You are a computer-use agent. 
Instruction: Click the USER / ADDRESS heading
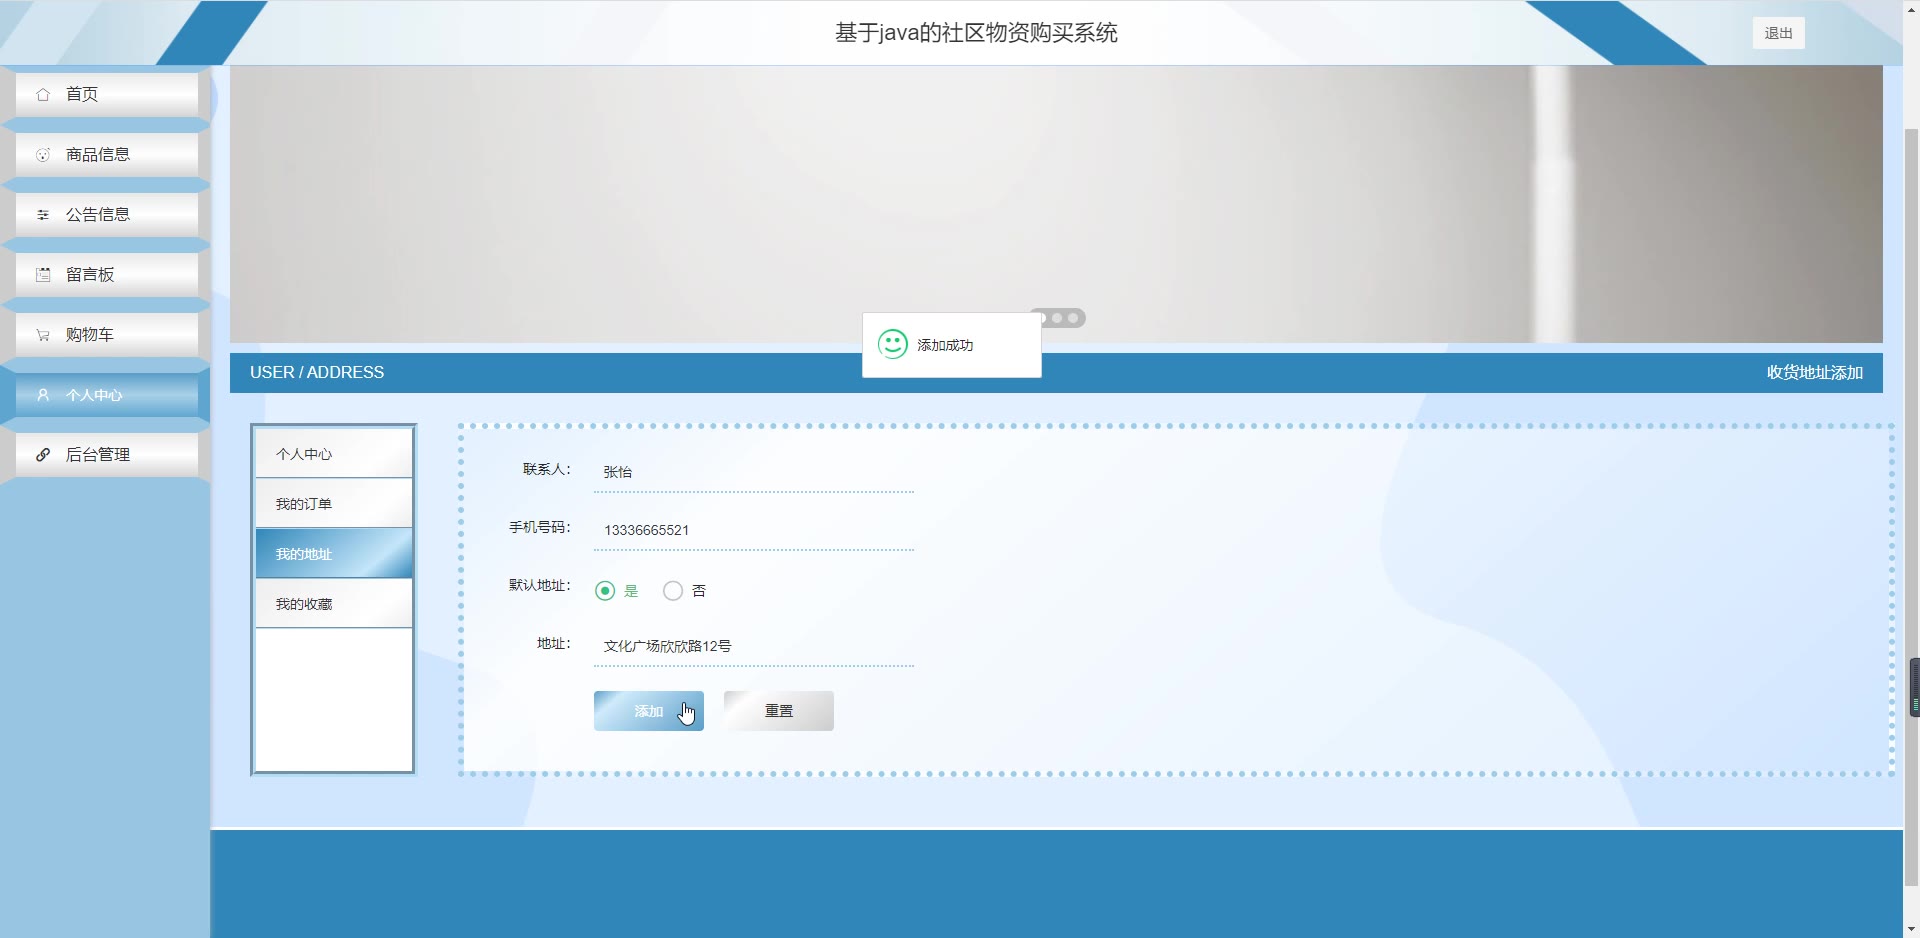point(317,372)
